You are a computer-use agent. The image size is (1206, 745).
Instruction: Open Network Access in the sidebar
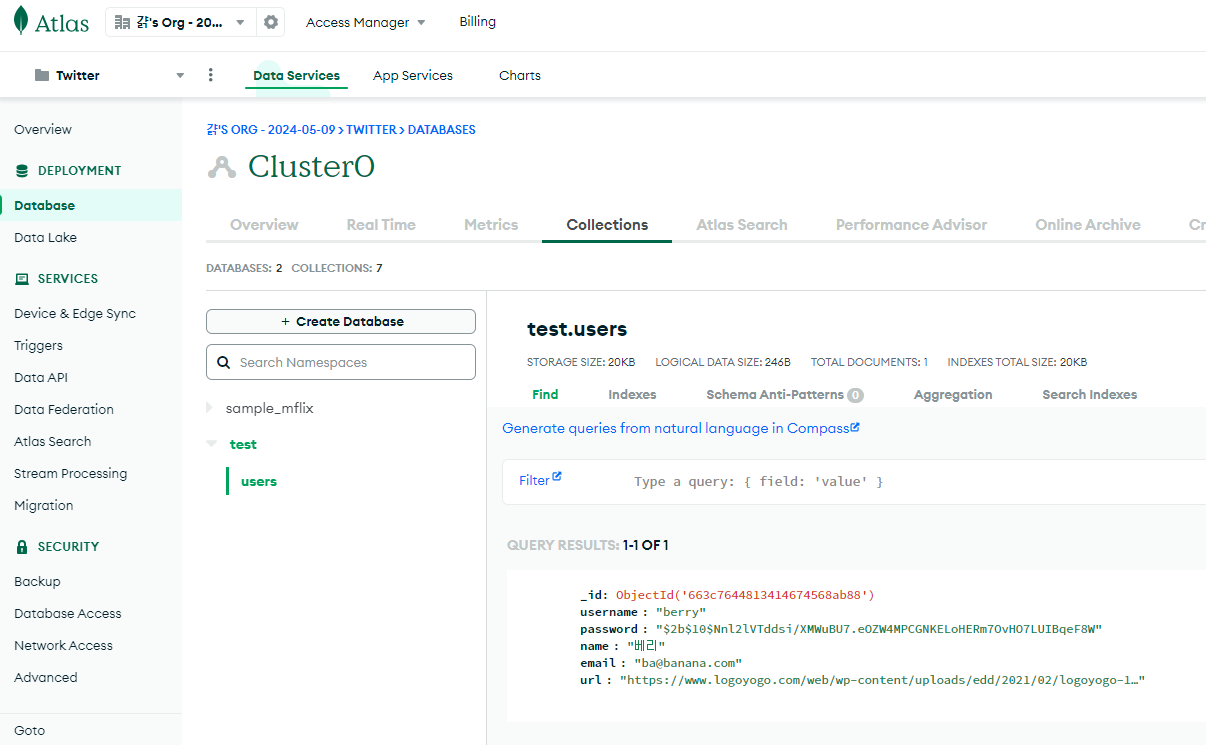point(63,646)
